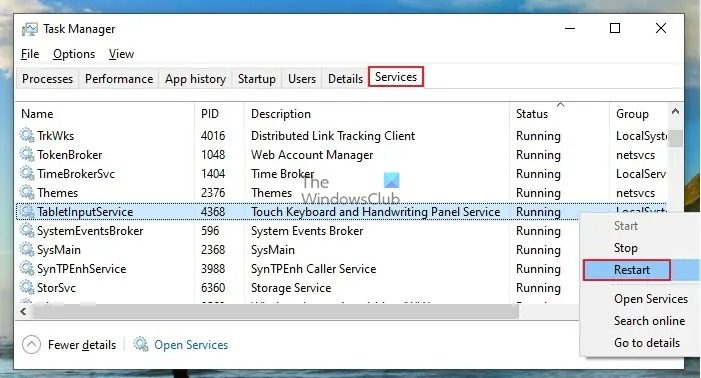Viewport: 701px width, 378px height.
Task: Choose Go to details in context menu
Action: (x=647, y=343)
